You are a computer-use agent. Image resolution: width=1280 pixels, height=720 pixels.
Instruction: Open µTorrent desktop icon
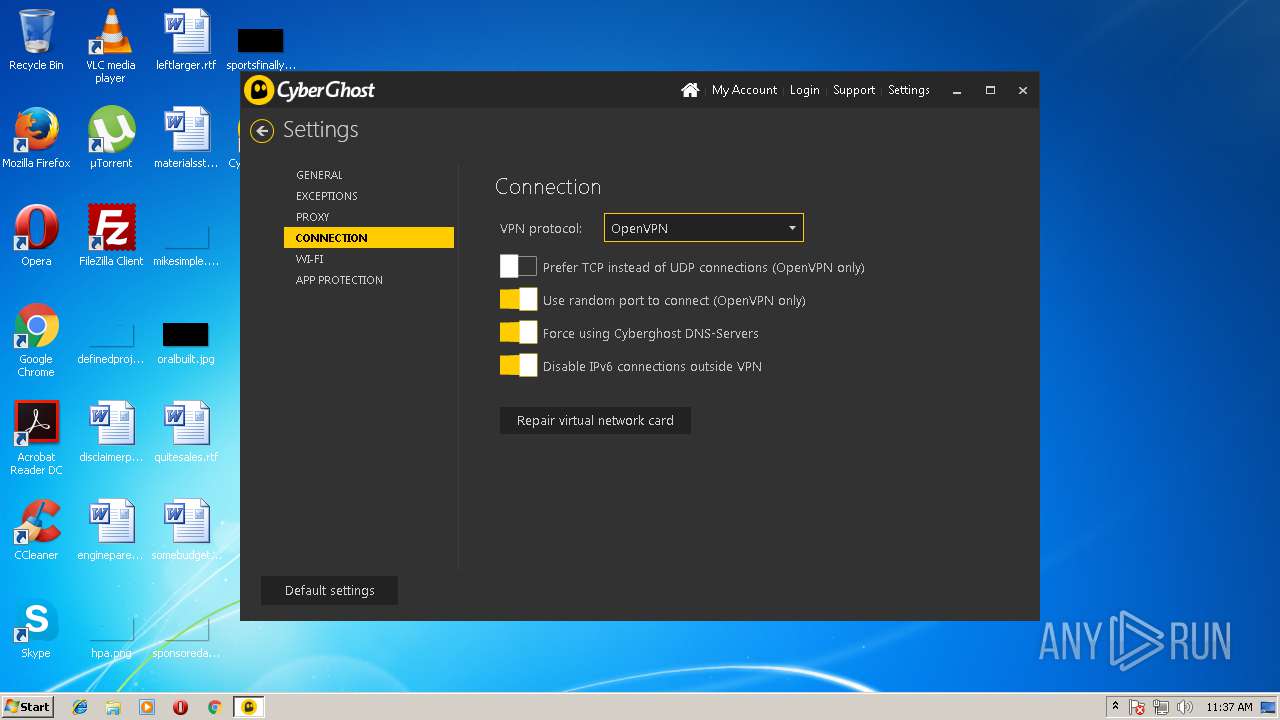coord(110,138)
